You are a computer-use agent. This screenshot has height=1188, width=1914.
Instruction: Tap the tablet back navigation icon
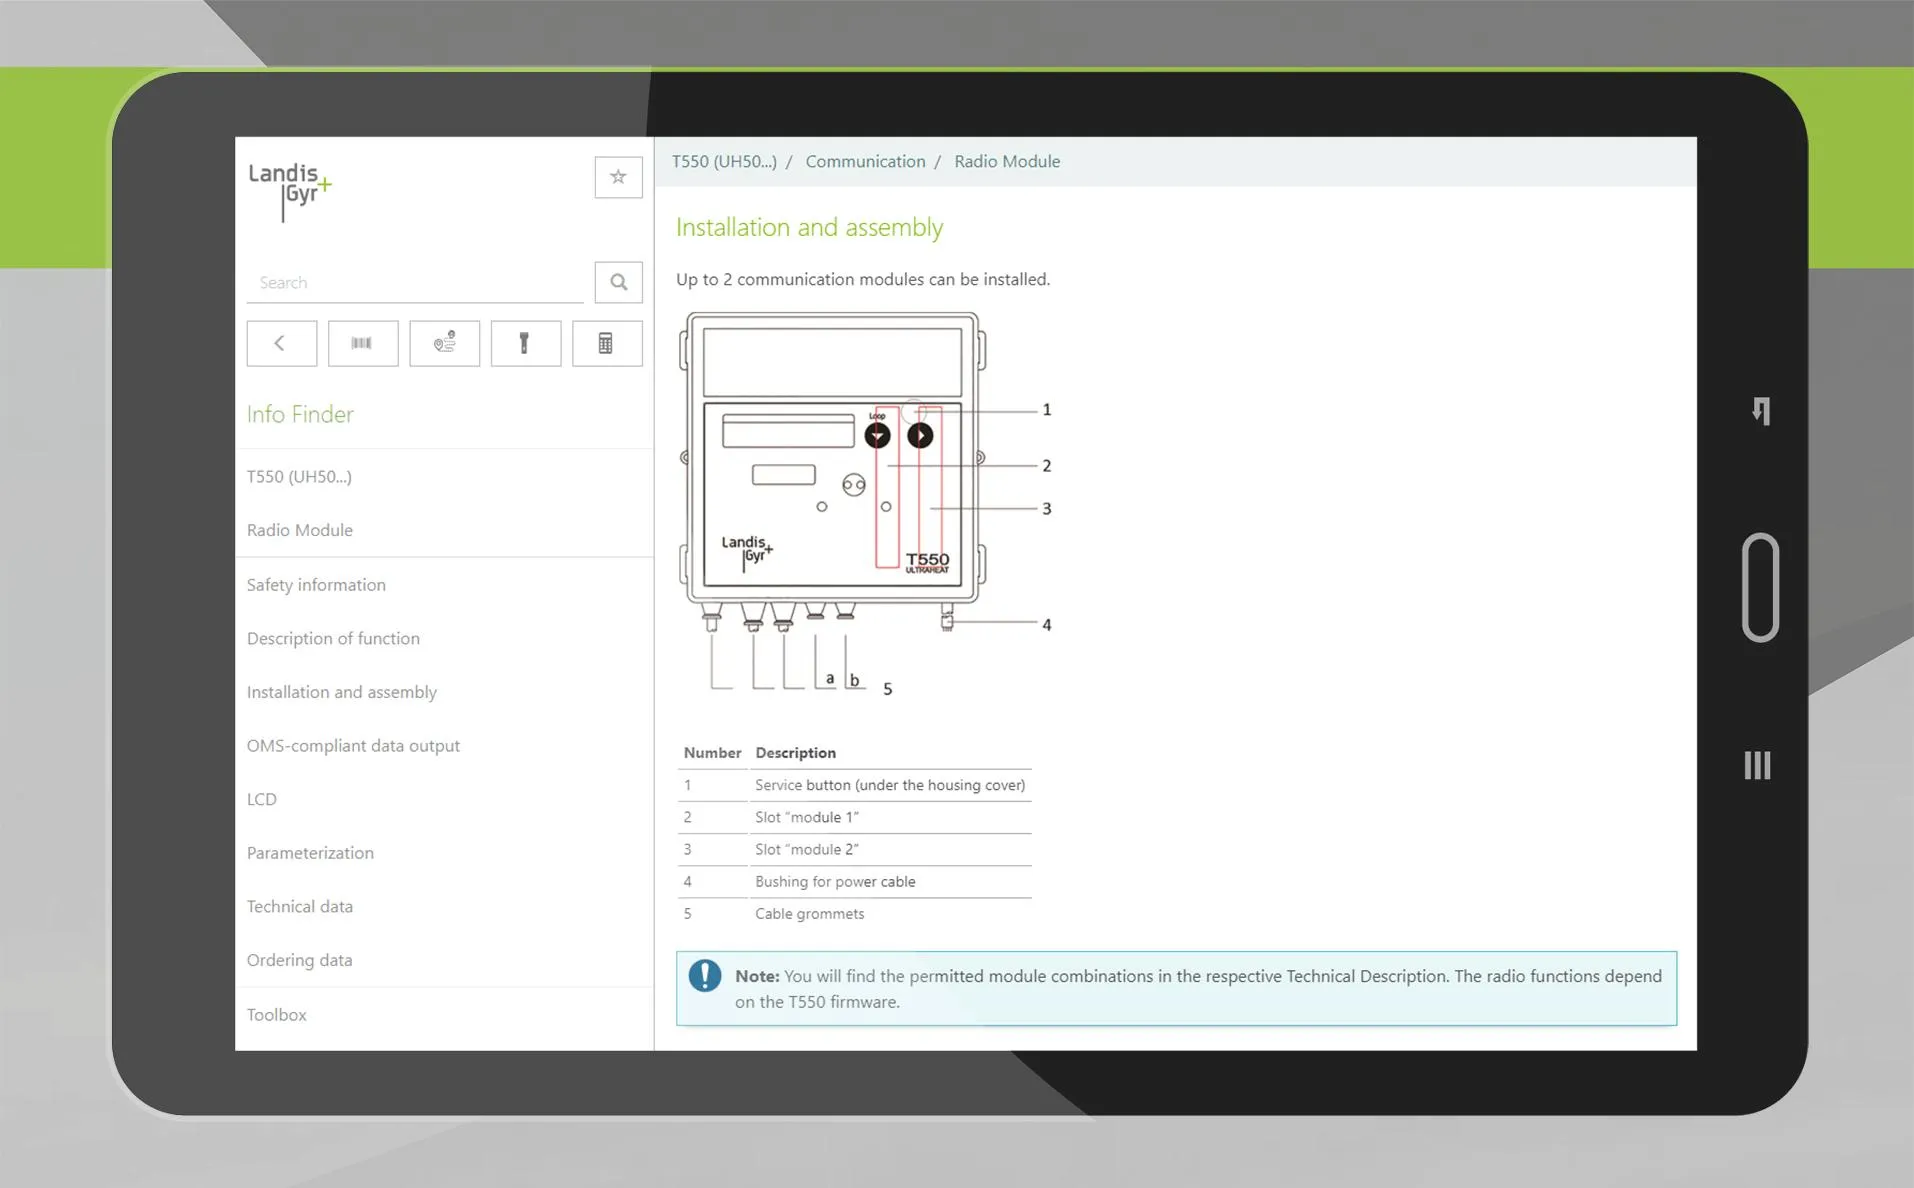tap(1761, 411)
